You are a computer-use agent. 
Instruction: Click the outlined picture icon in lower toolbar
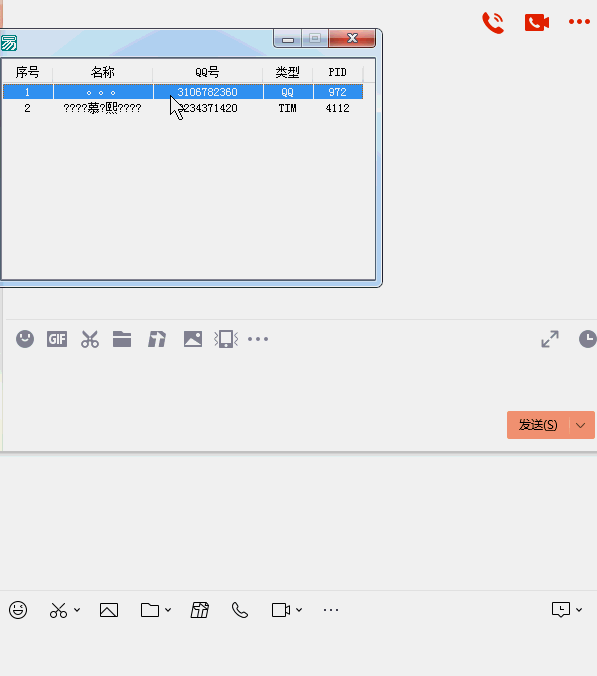click(109, 610)
